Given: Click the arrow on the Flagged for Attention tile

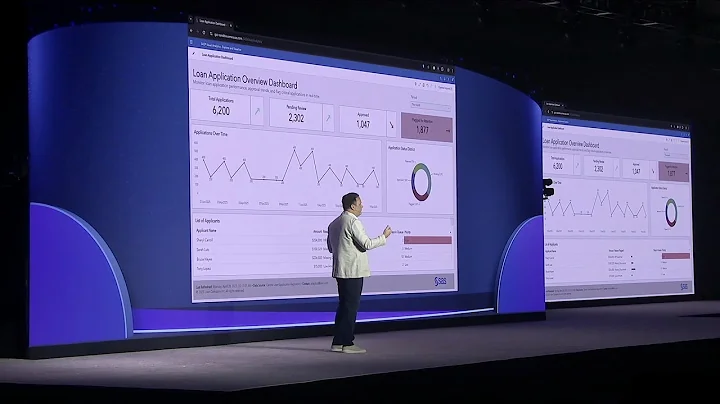Looking at the screenshot, I should click(x=448, y=131).
